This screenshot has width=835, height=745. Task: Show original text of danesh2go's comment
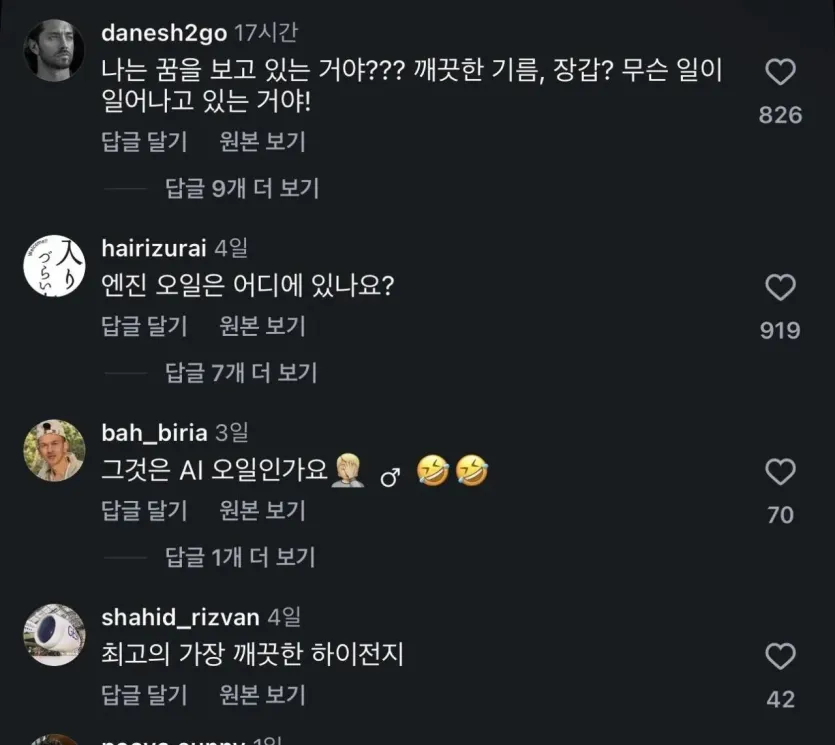point(263,142)
